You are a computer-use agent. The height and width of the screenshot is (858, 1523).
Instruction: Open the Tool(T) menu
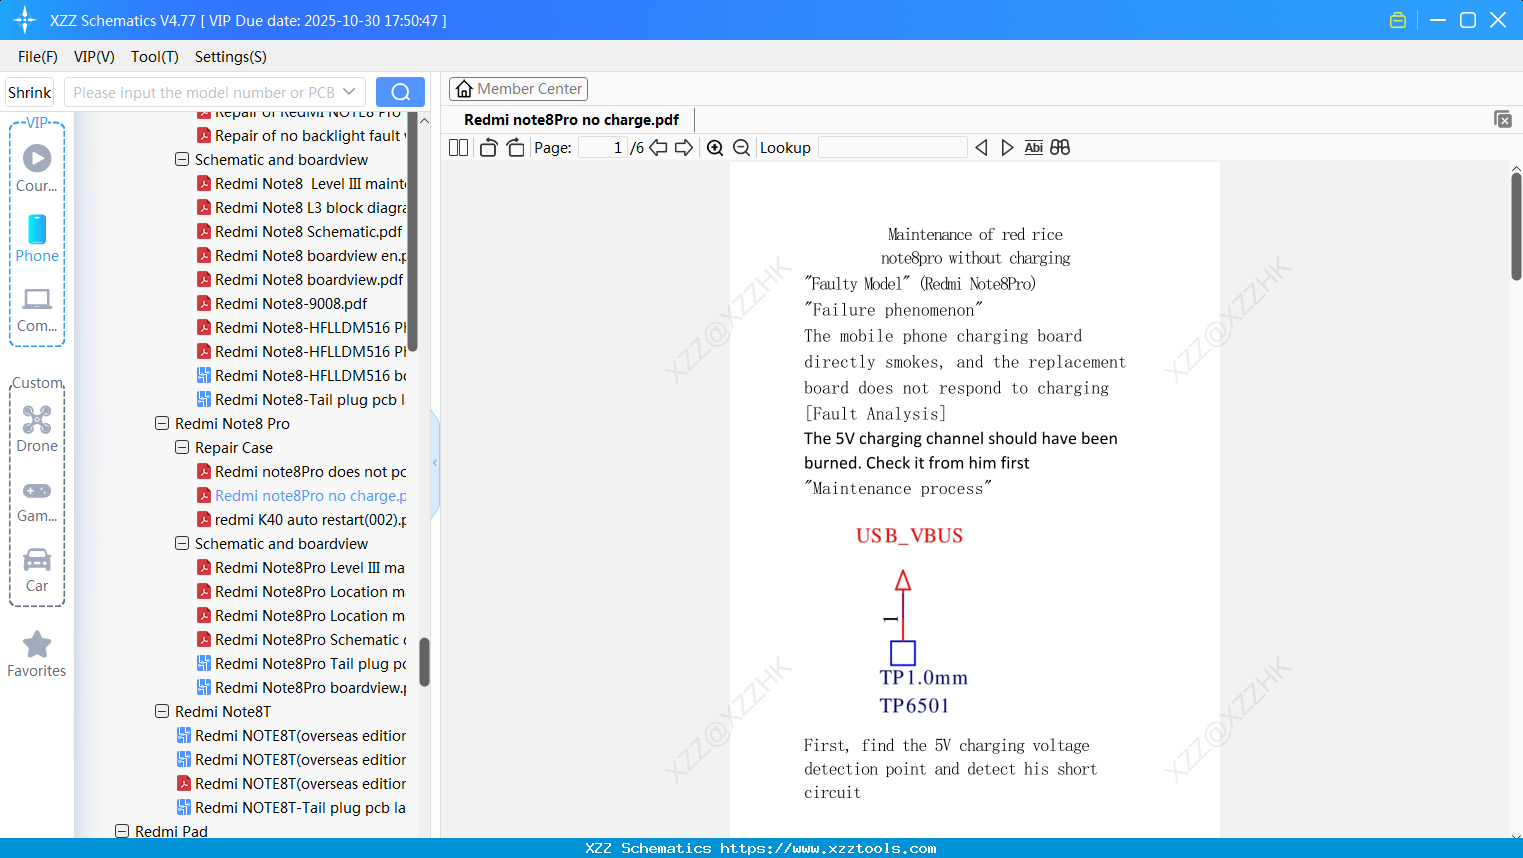[155, 57]
